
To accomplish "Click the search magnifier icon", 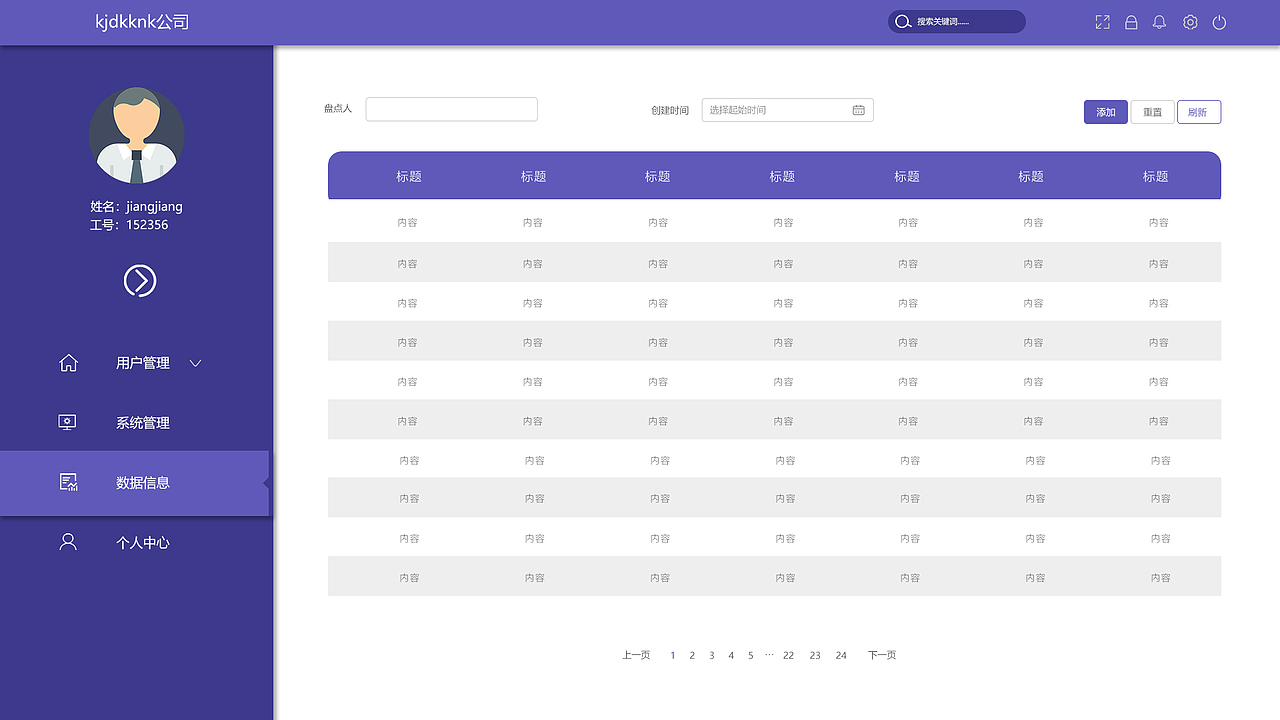I will tap(902, 22).
